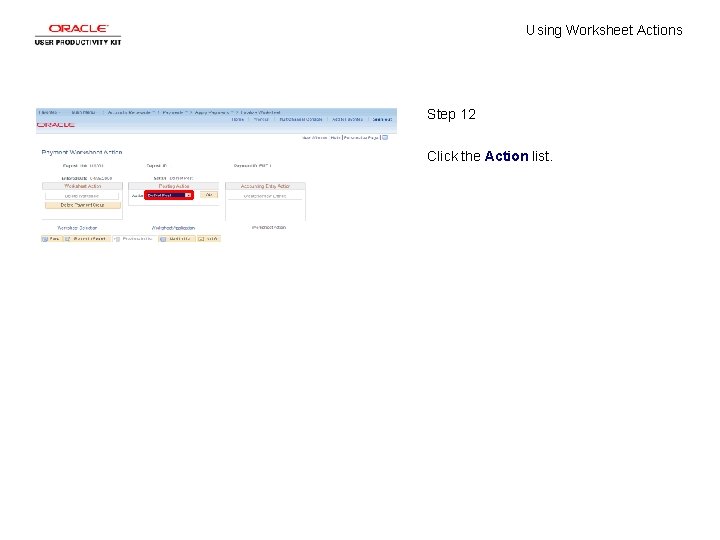
Task: Click the Payment Worksheet Action page title
Action: point(82,152)
